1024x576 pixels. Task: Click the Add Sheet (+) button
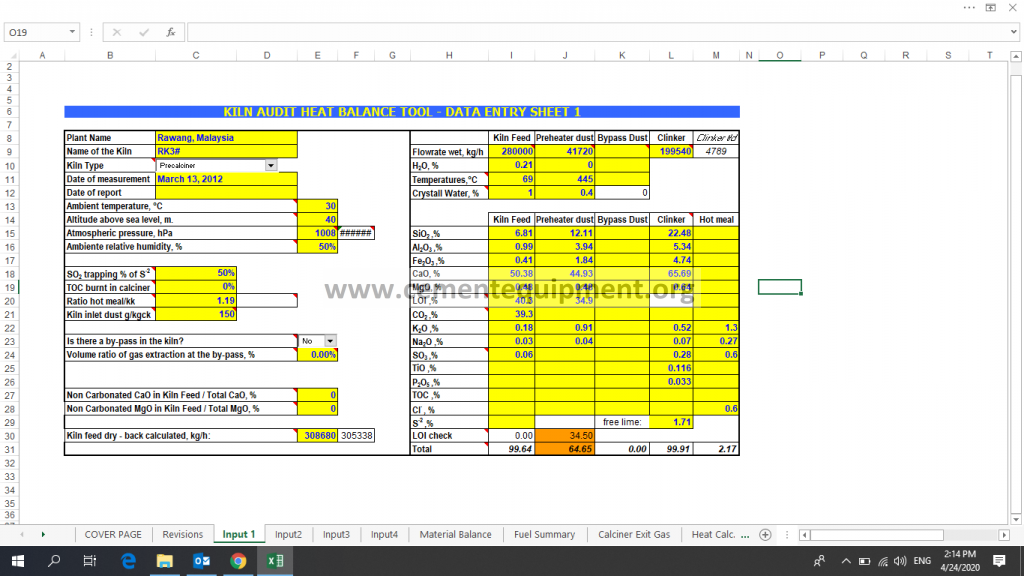tap(765, 535)
